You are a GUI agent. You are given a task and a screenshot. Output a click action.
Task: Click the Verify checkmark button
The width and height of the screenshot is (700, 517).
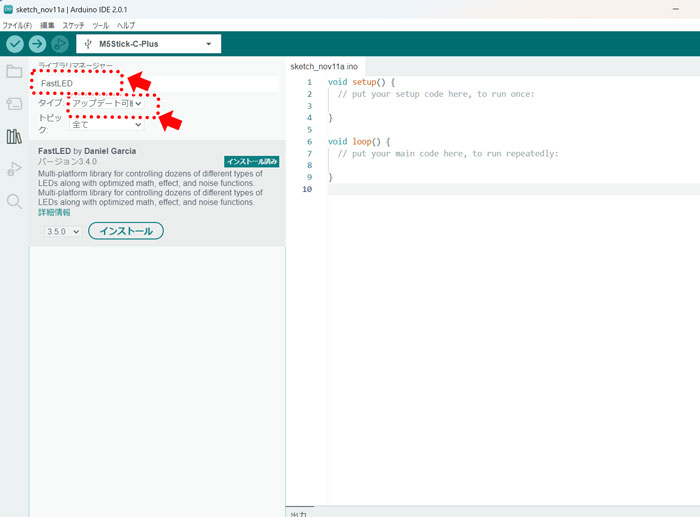(15, 44)
